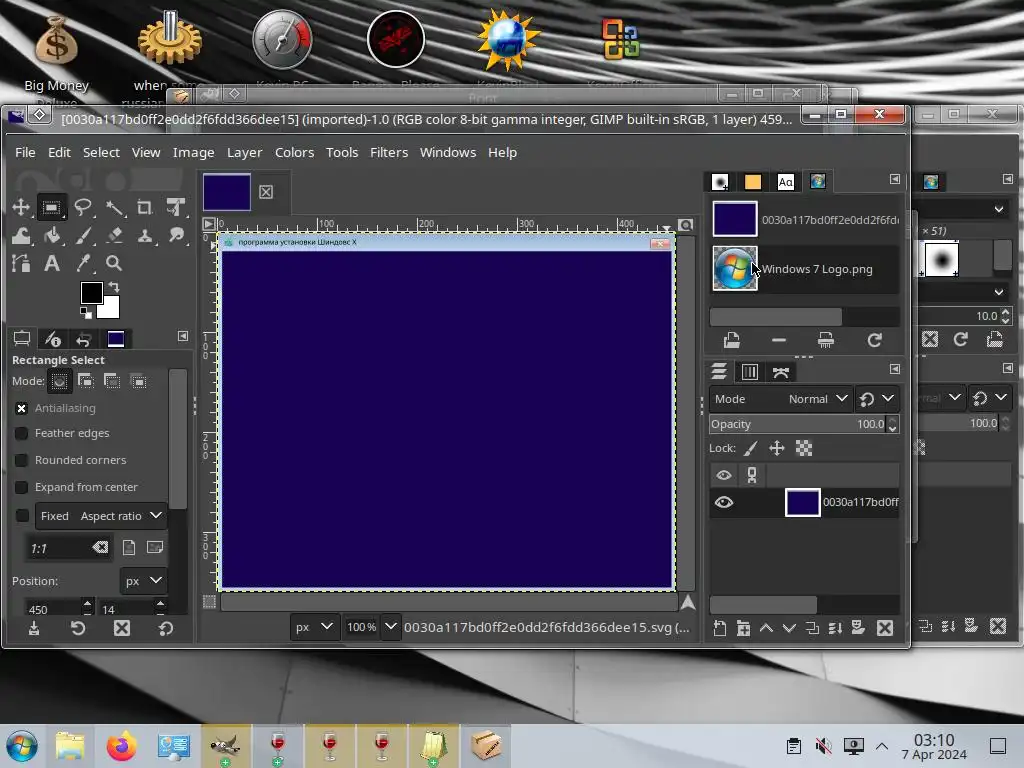Create a new layer in Layers panel
1024x768 pixels.
click(x=720, y=628)
